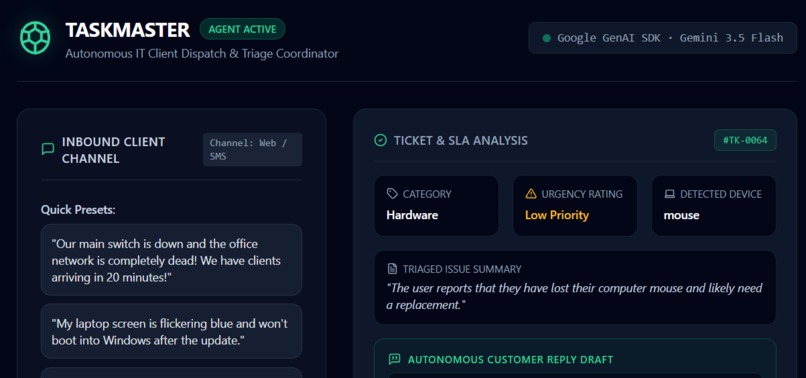Click the Channel: Web / SMS label
The height and width of the screenshot is (378, 806).
252,150
